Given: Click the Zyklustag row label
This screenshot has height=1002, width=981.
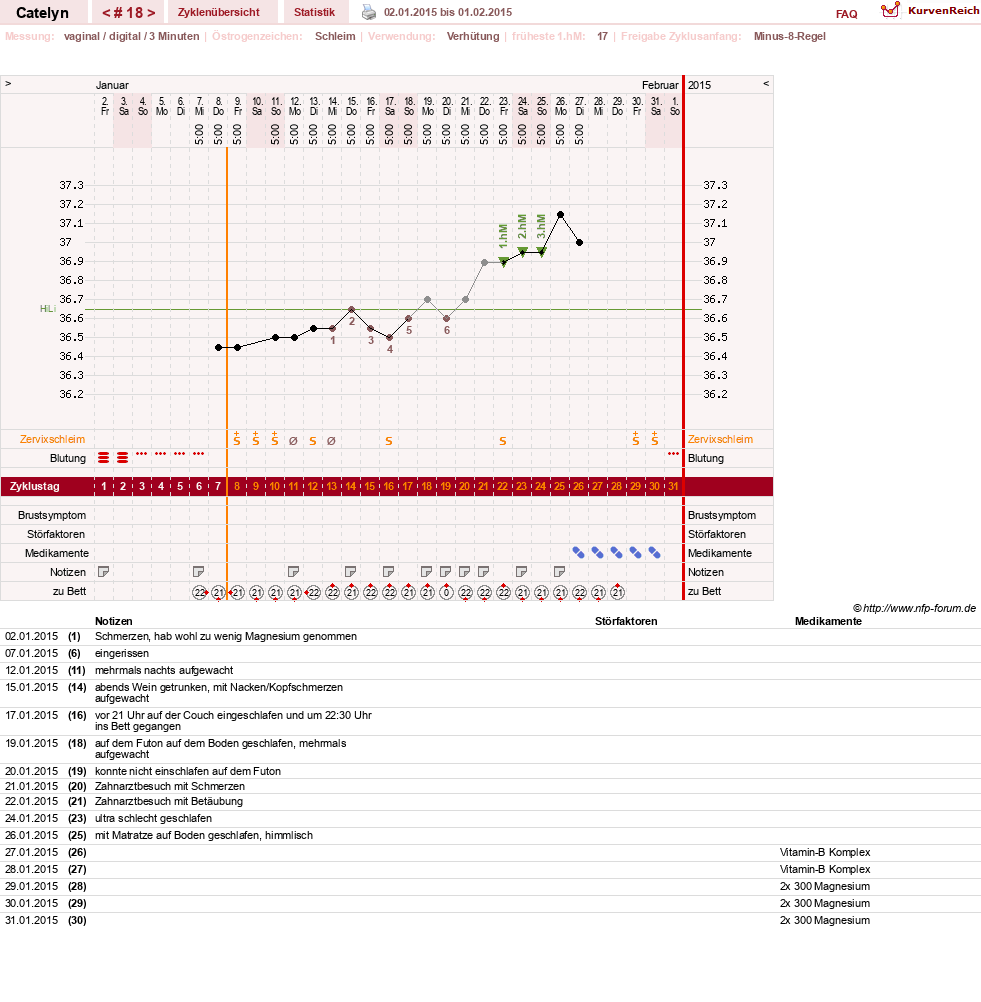Looking at the screenshot, I should coord(35,486).
